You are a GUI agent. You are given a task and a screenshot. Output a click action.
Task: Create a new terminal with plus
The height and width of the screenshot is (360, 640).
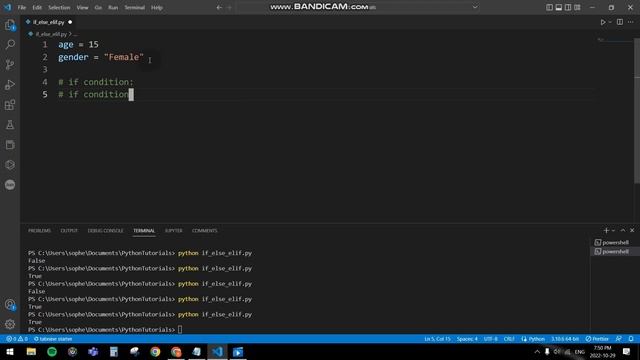coord(606,231)
